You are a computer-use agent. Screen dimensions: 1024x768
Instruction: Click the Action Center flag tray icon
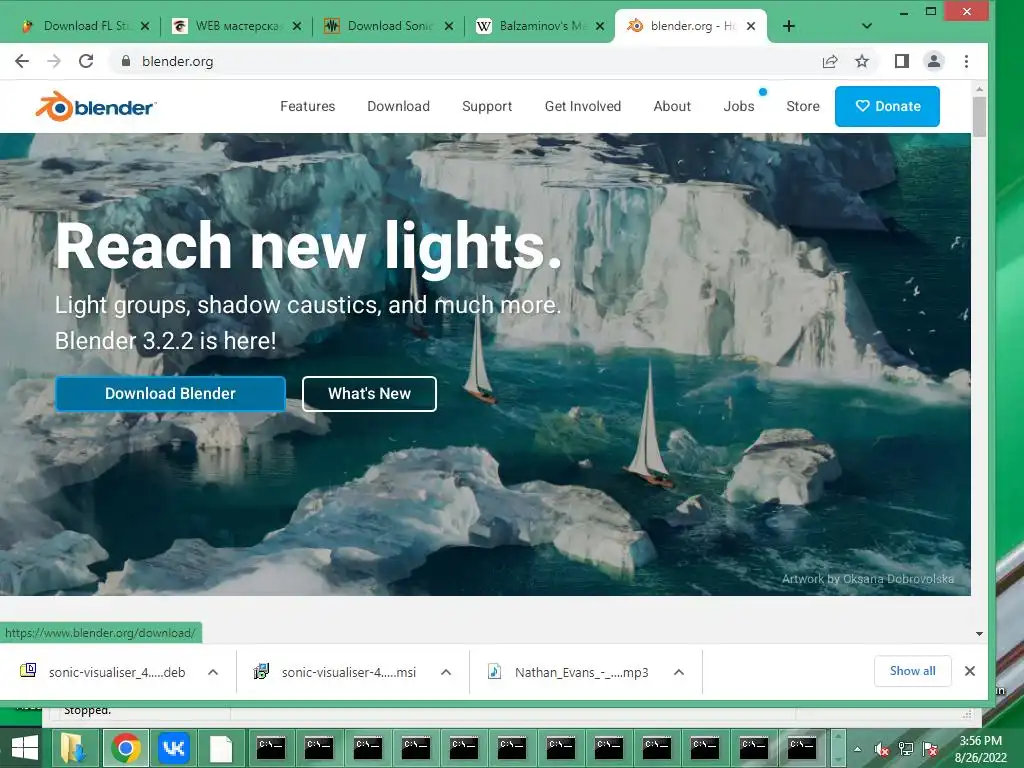tap(930, 749)
